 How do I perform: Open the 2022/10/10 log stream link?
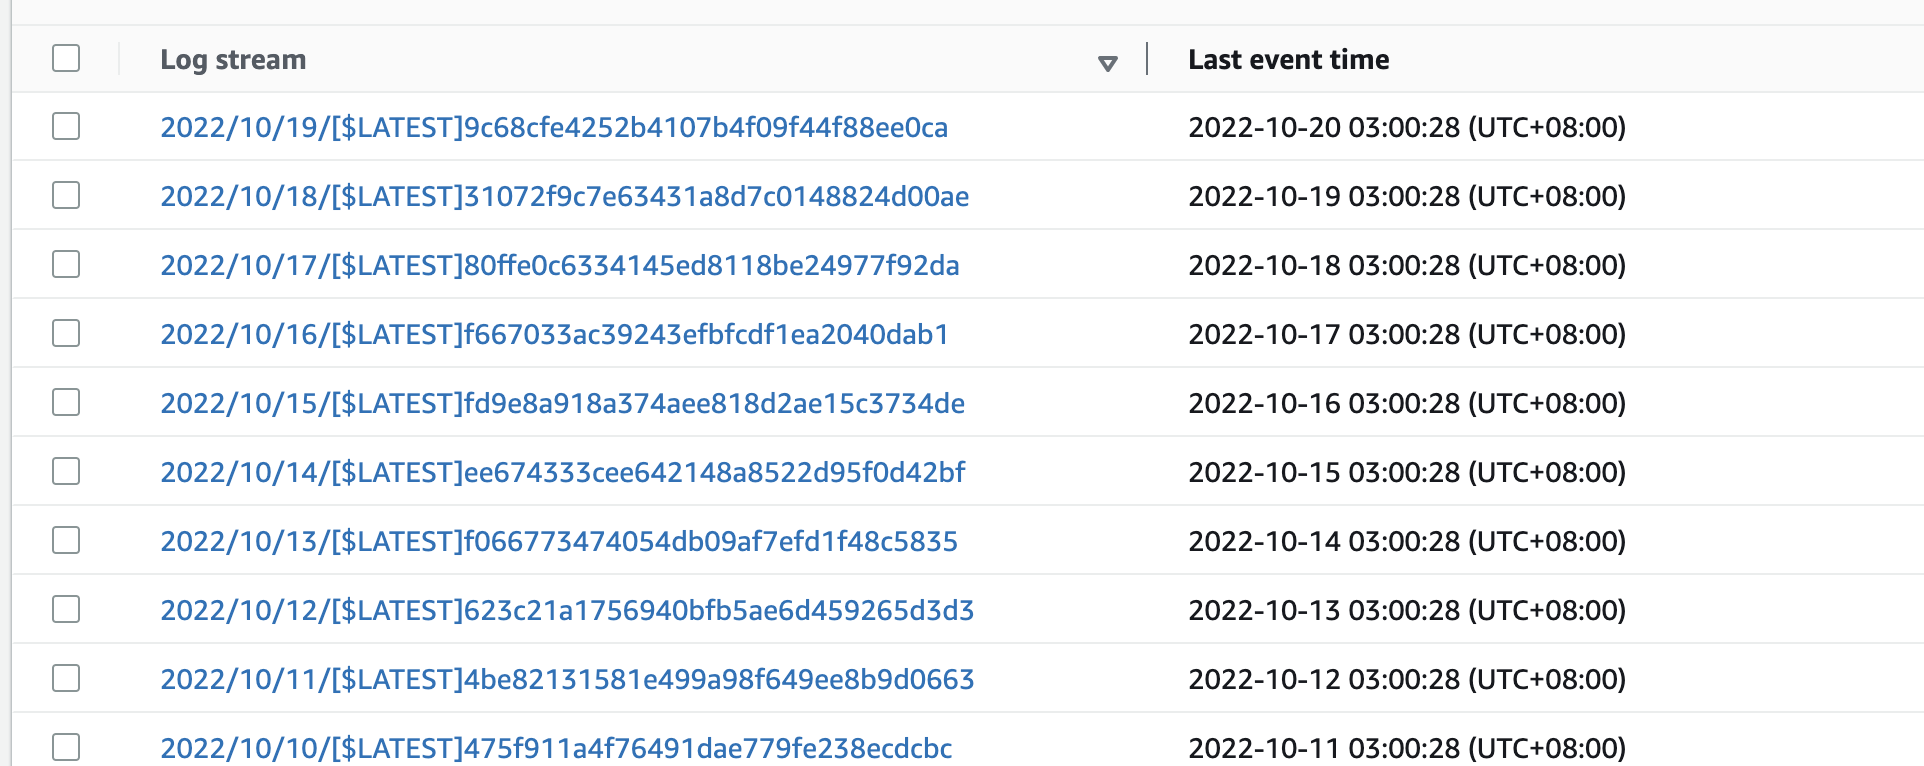point(556,749)
